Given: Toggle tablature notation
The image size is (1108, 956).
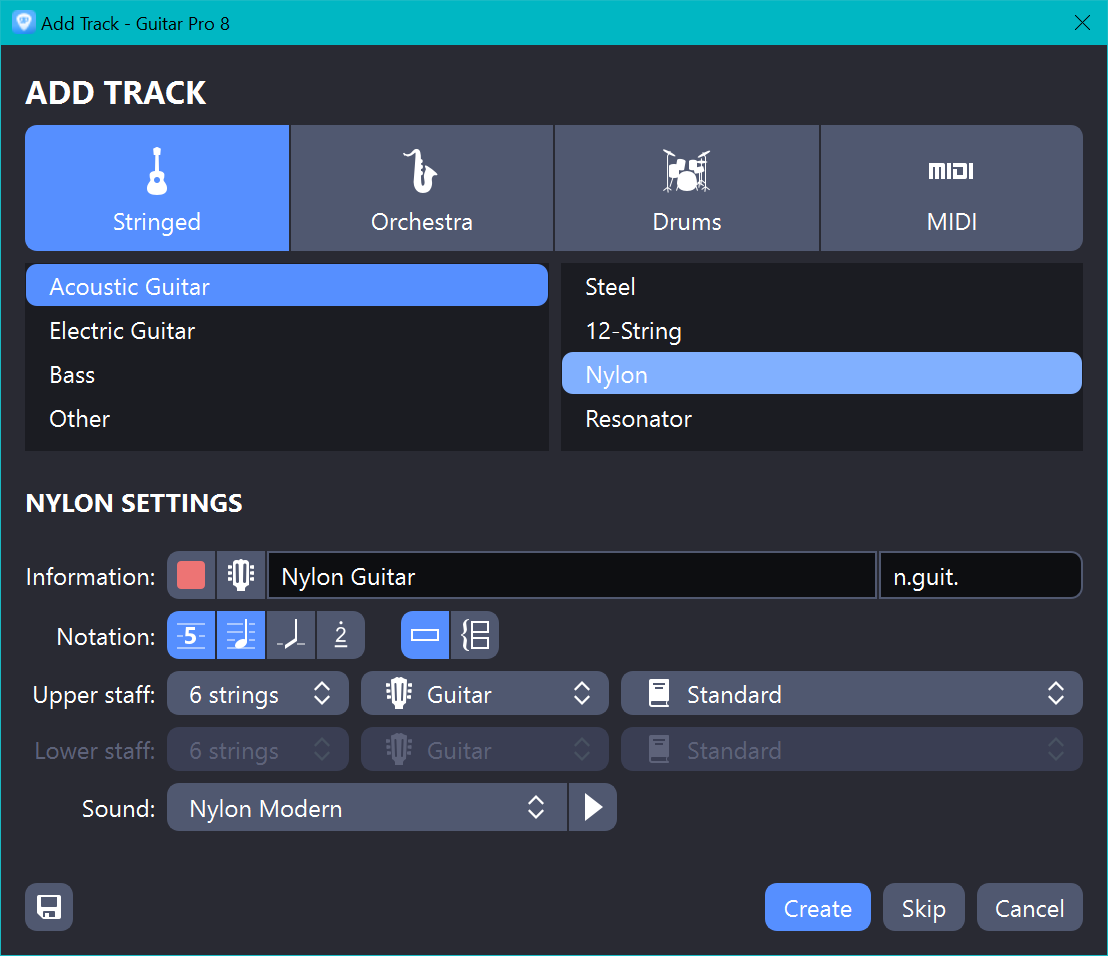Looking at the screenshot, I should pos(191,636).
